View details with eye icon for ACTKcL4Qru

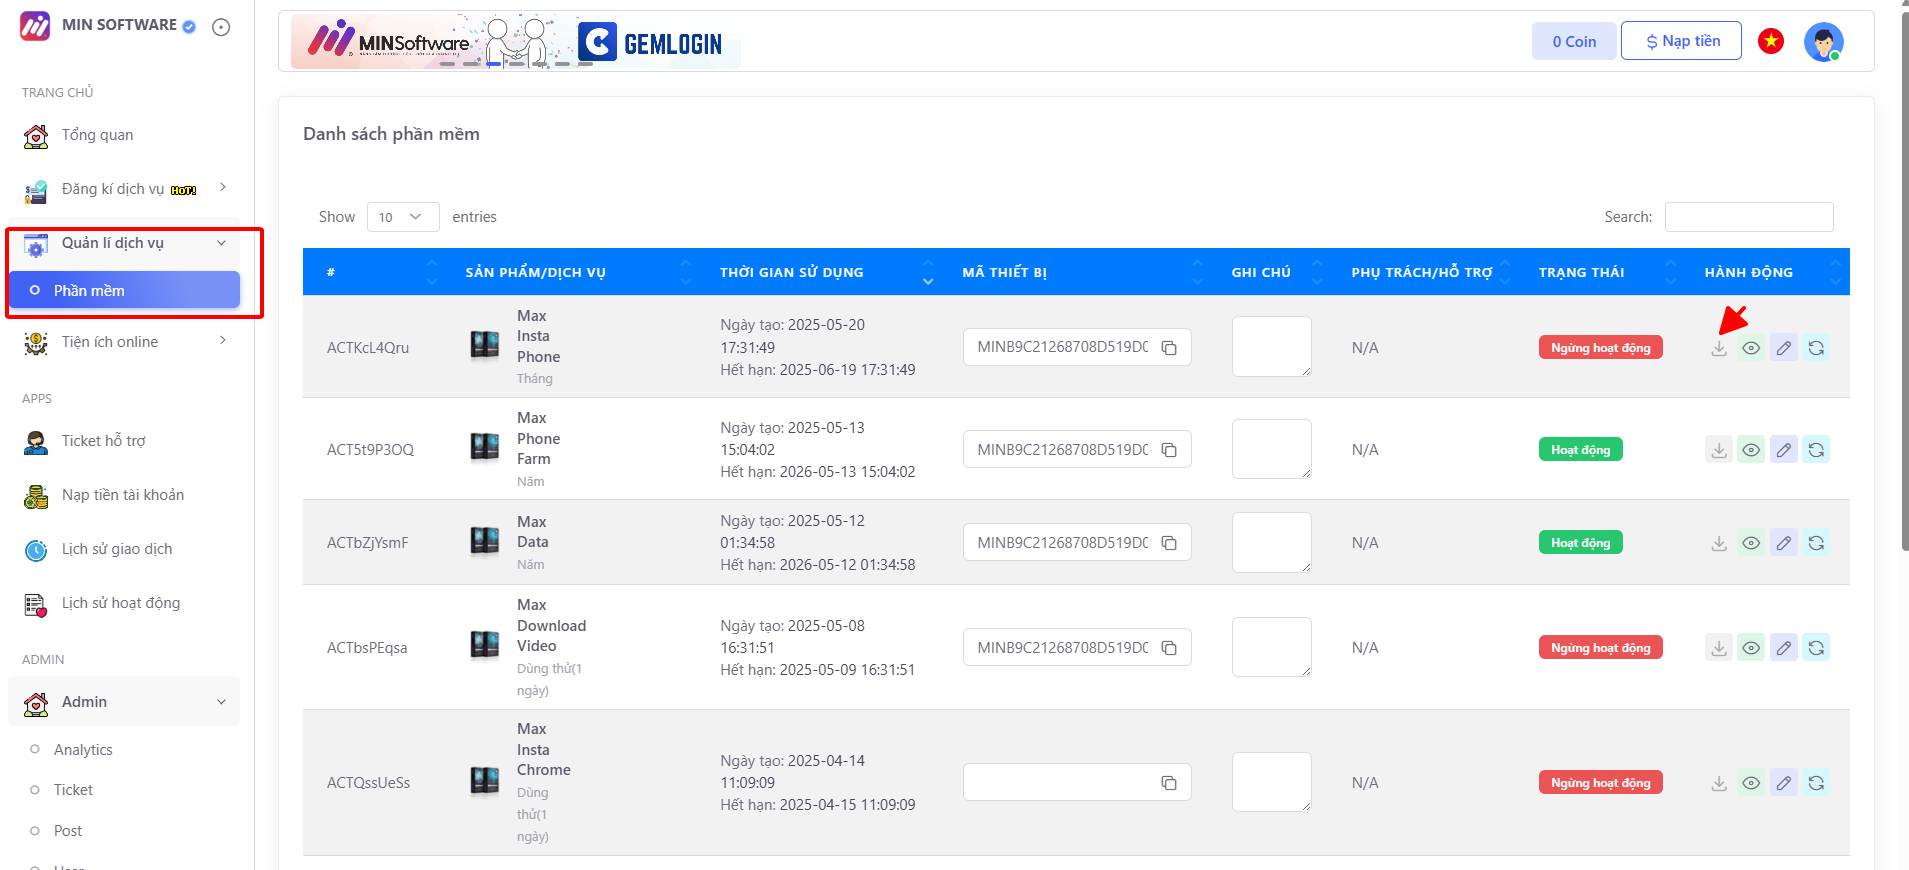coord(1750,348)
